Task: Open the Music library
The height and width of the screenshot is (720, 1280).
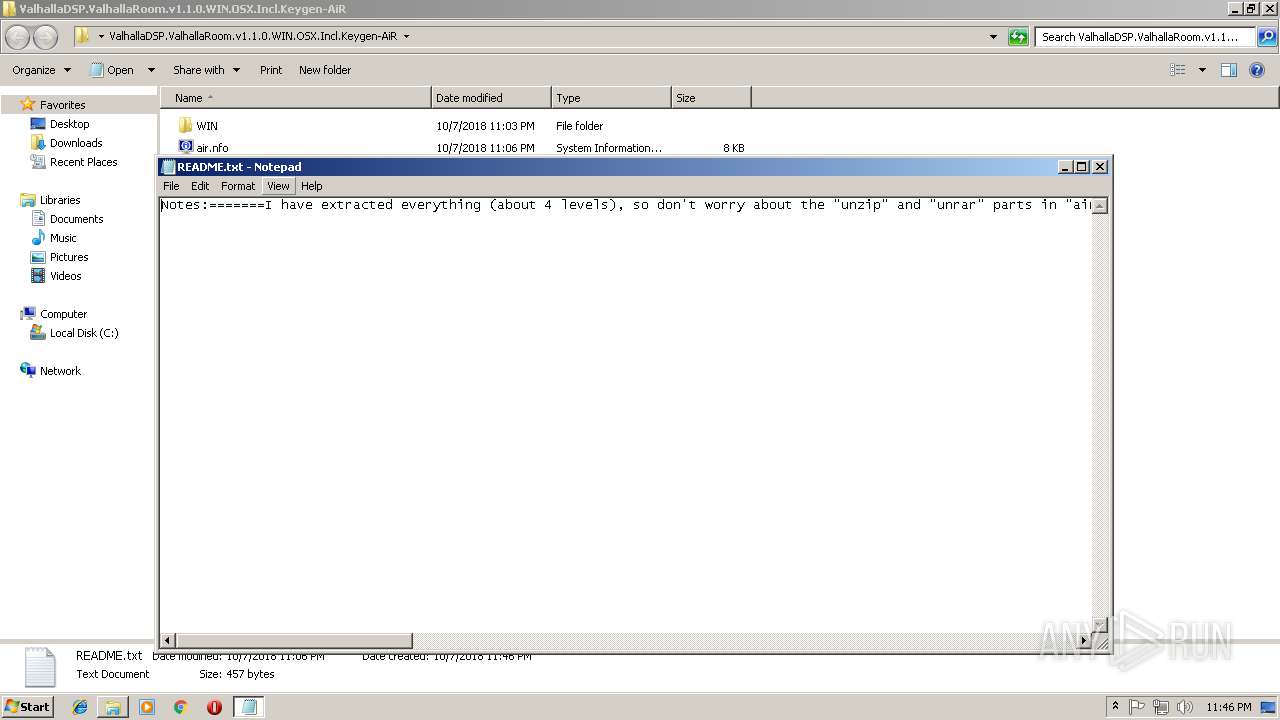Action: (x=63, y=238)
